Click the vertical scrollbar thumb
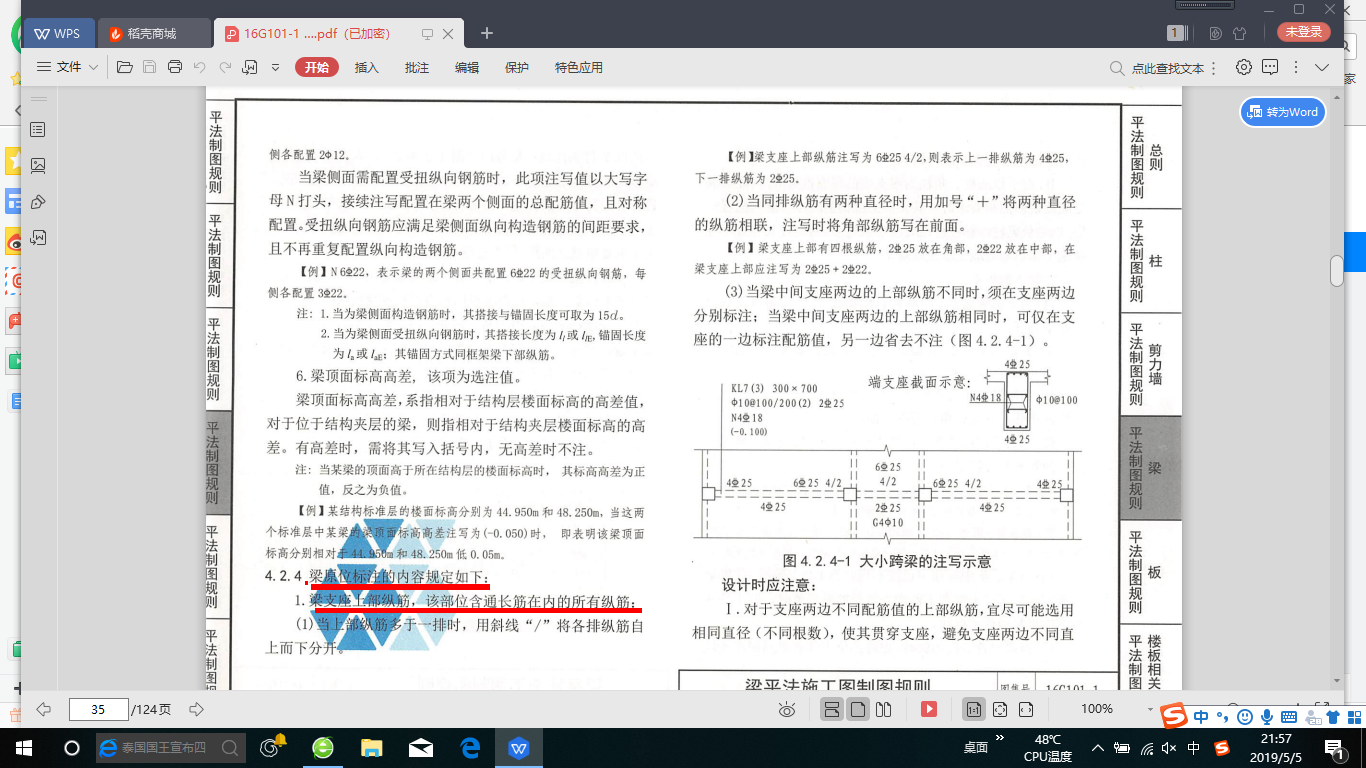 tap(1336, 270)
